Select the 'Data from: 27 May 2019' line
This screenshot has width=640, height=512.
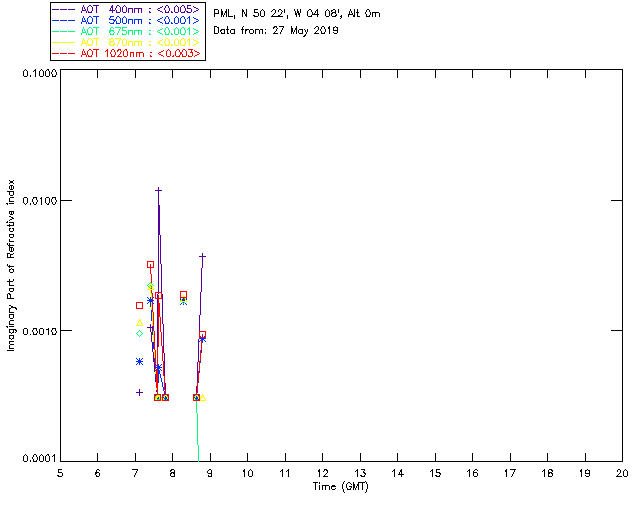(x=276, y=31)
